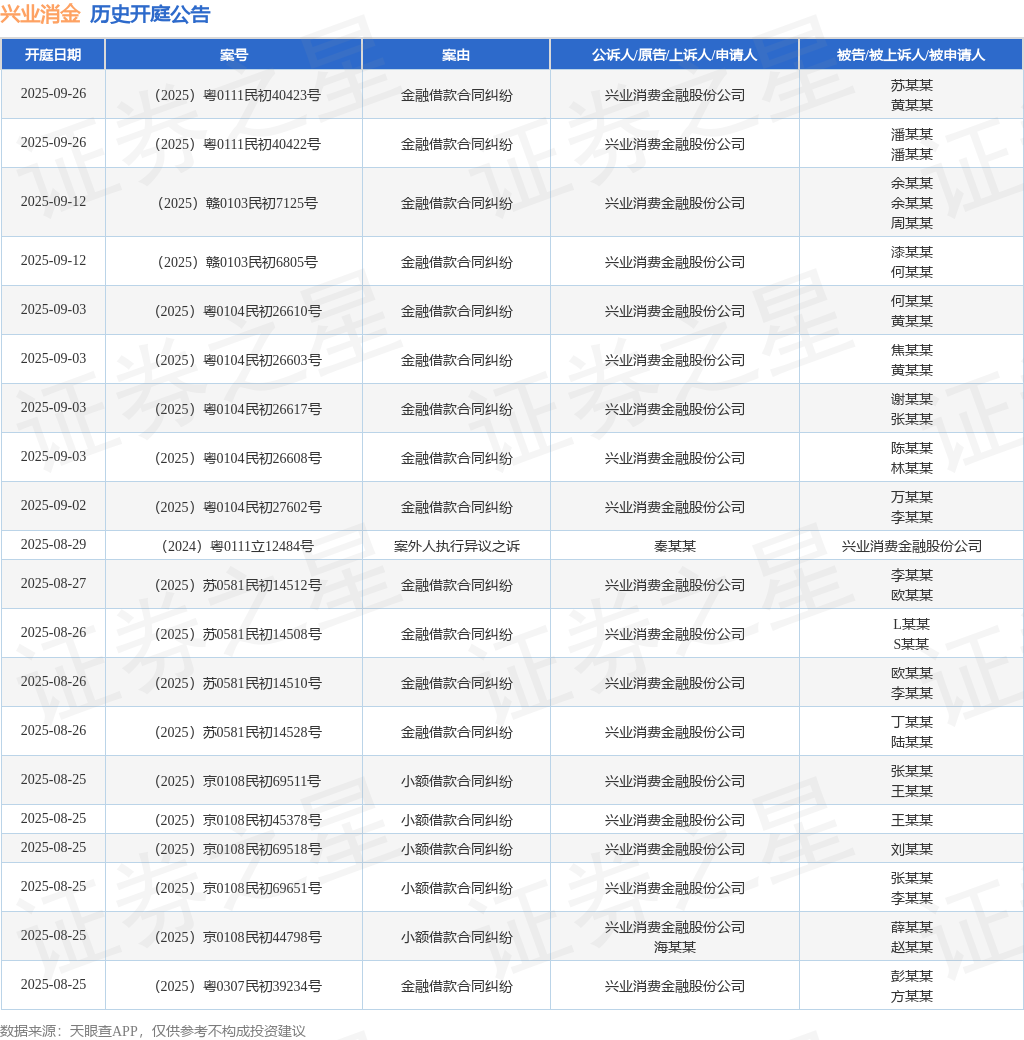The image size is (1024, 1040).
Task: Click defendant 周某某 in the 7125号 row
Action: pos(911,223)
